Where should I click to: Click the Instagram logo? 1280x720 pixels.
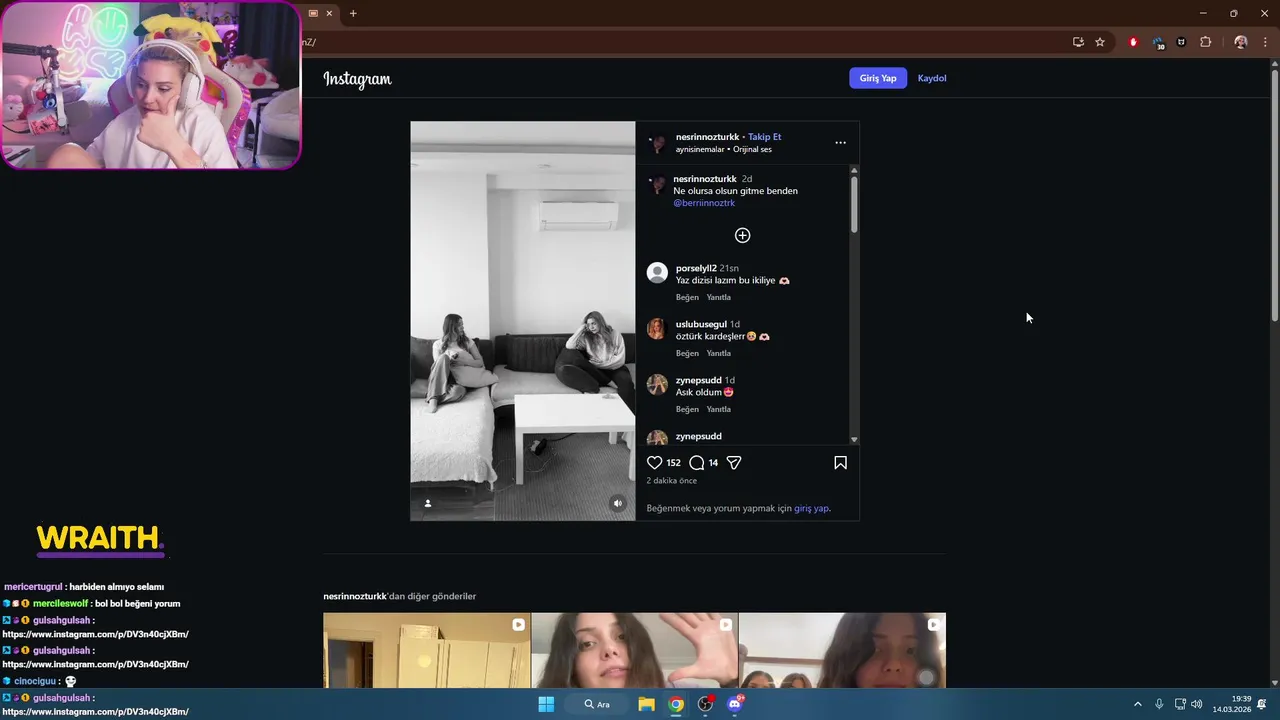[357, 79]
